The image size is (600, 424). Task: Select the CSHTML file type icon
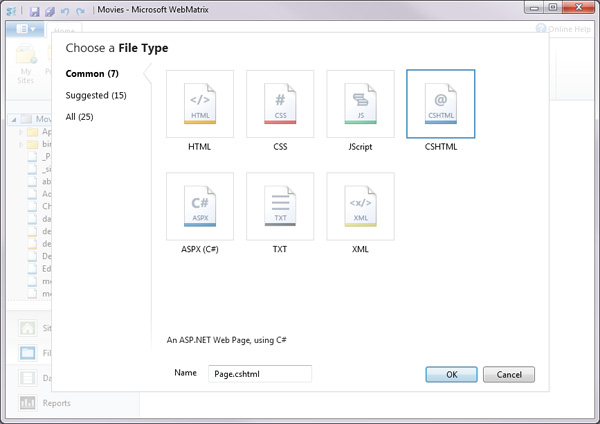tap(441, 104)
